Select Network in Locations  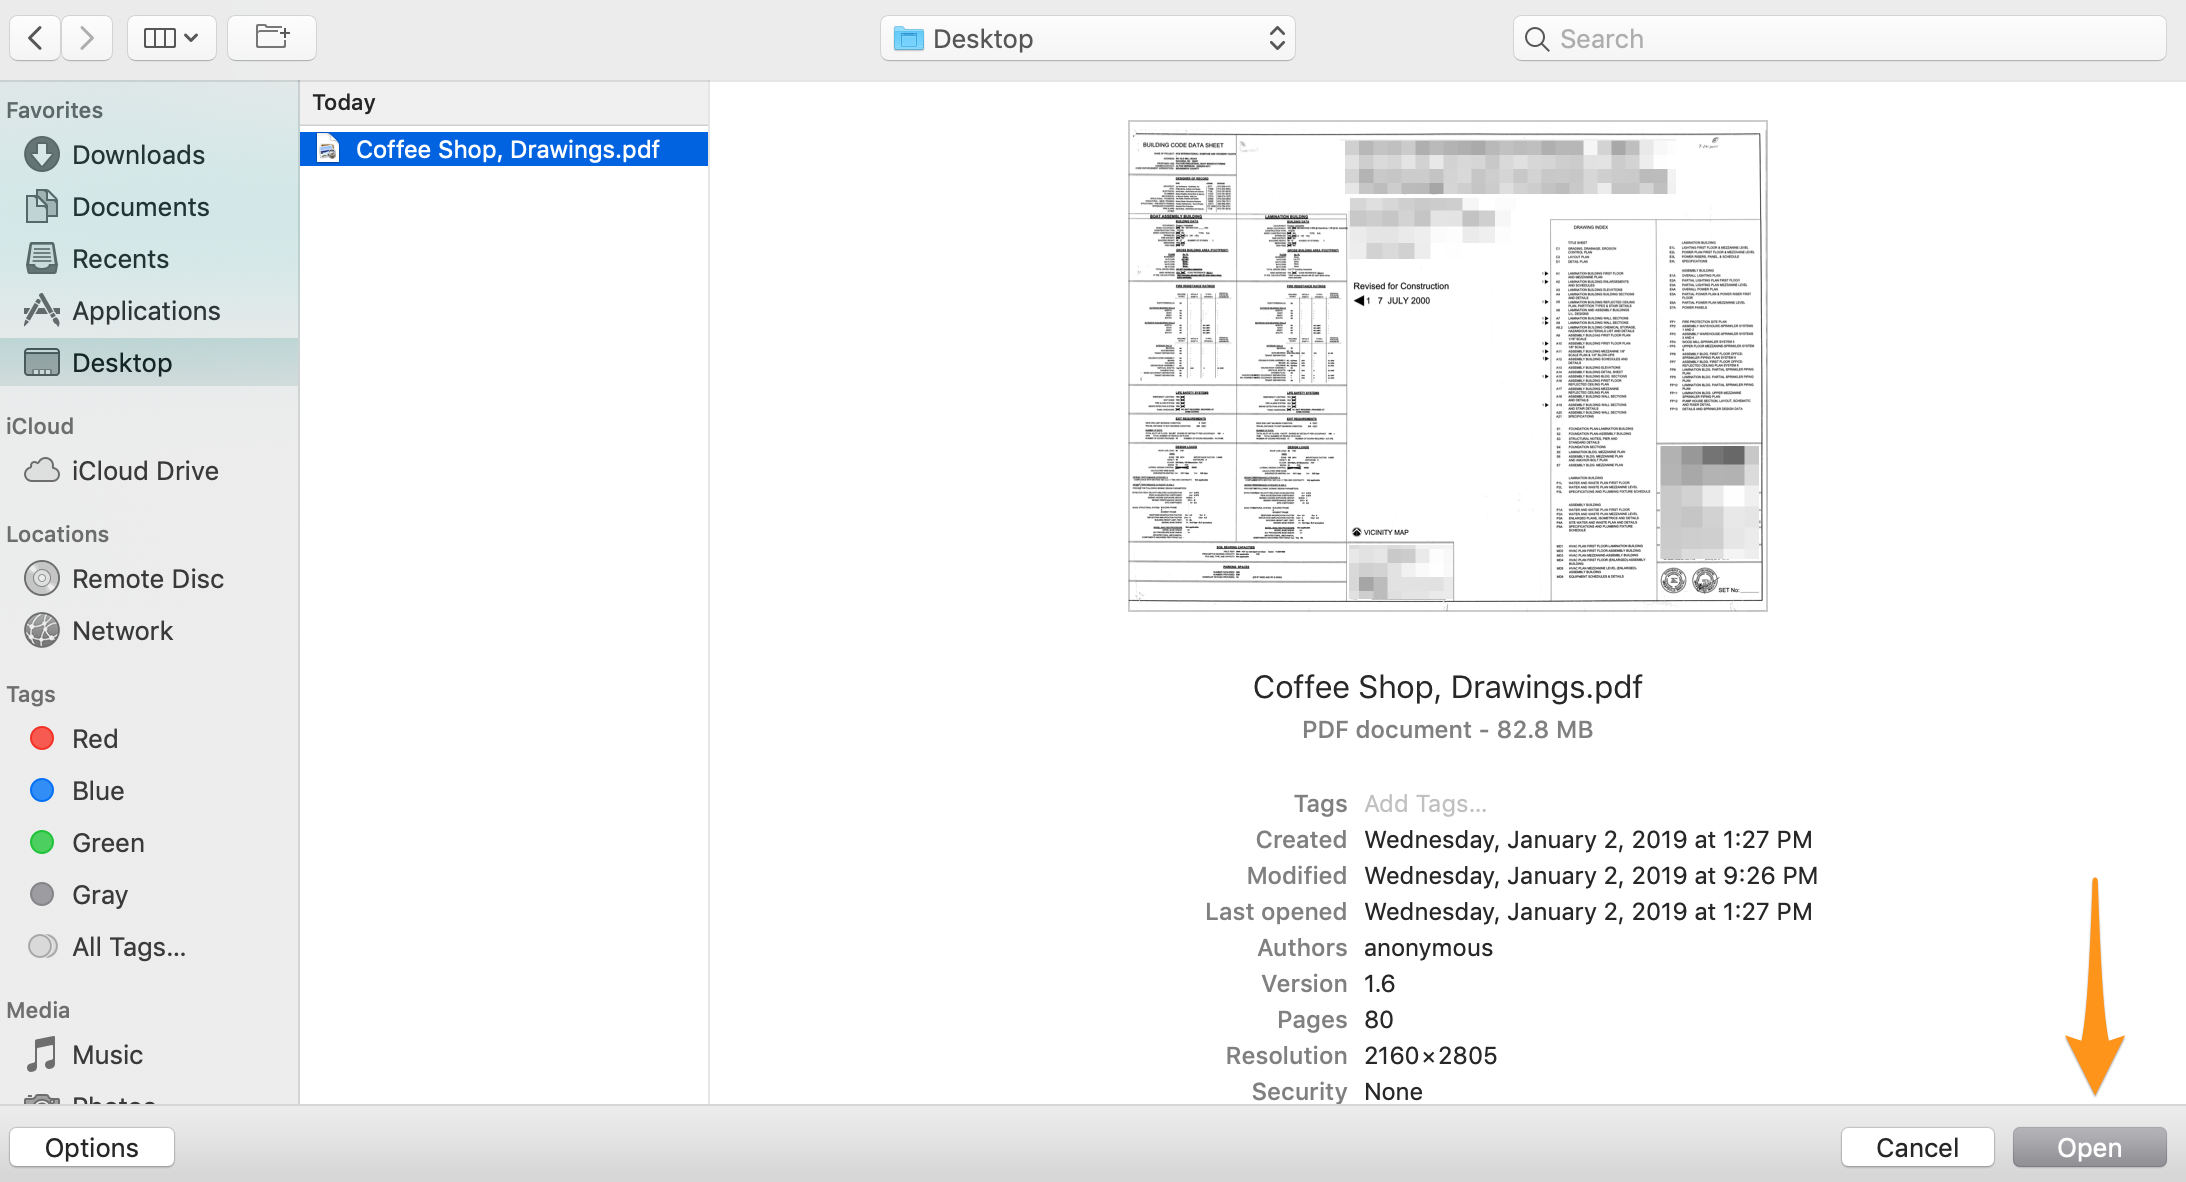pyautogui.click(x=122, y=631)
